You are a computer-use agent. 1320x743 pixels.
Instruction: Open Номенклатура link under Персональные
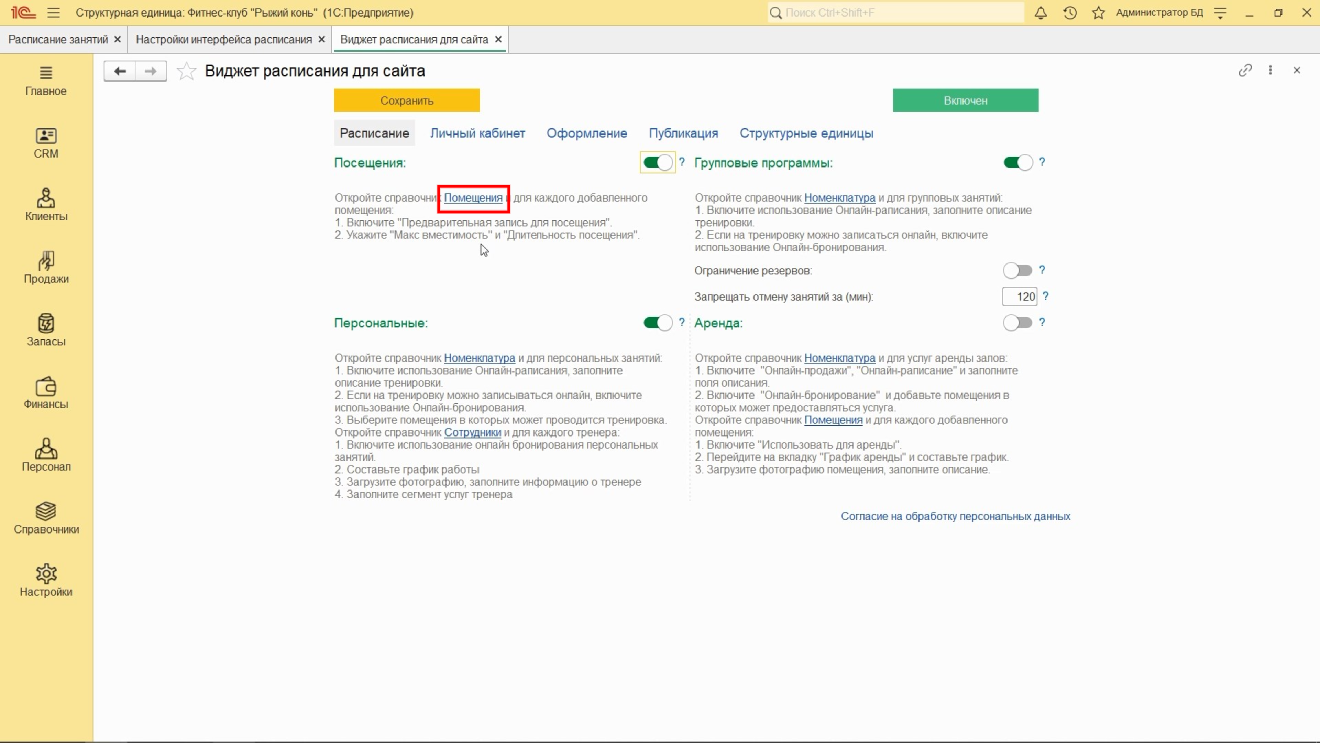pos(480,358)
